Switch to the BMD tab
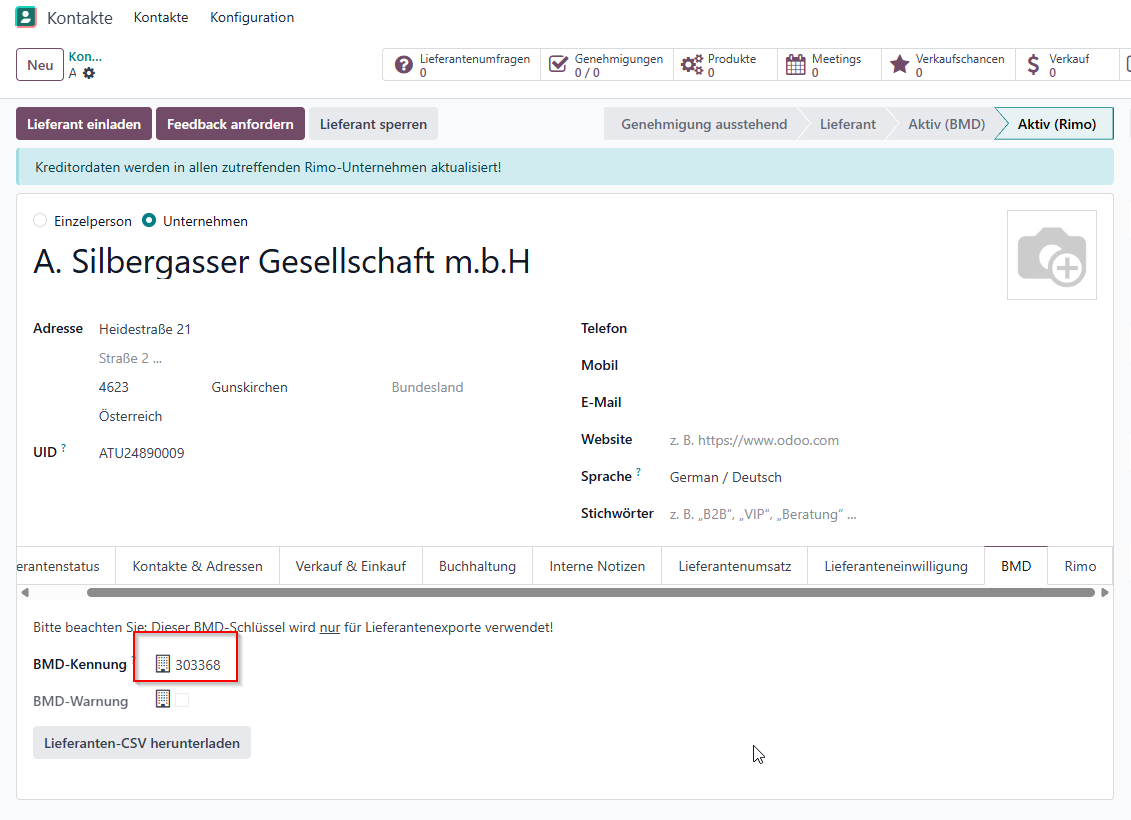The image size is (1131, 820). point(1016,566)
